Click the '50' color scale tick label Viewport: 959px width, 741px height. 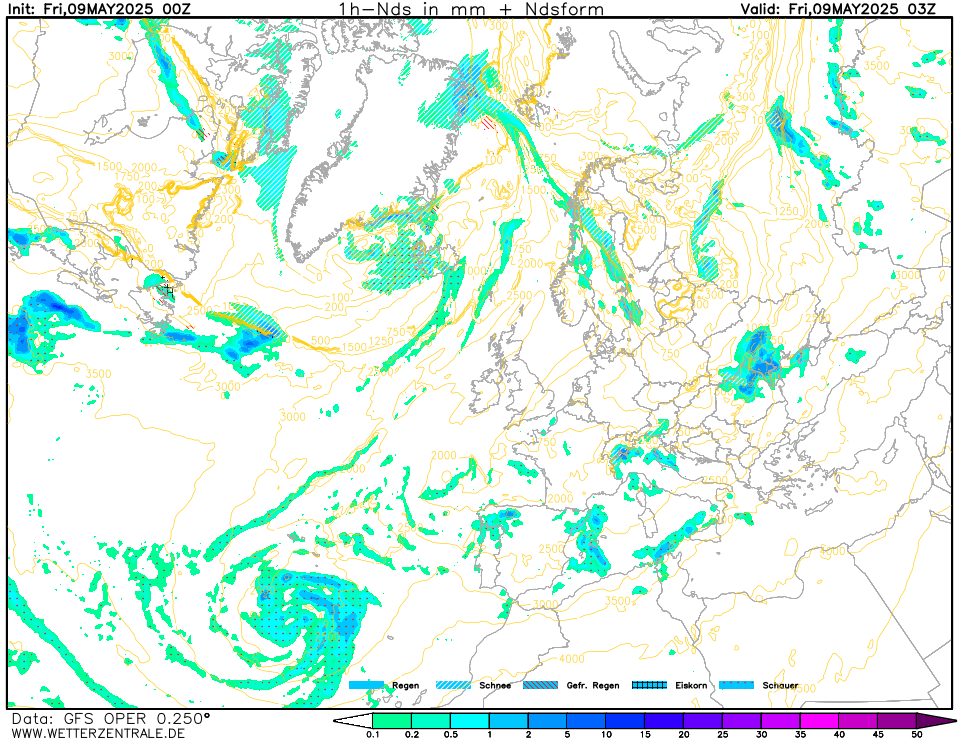pyautogui.click(x=917, y=735)
